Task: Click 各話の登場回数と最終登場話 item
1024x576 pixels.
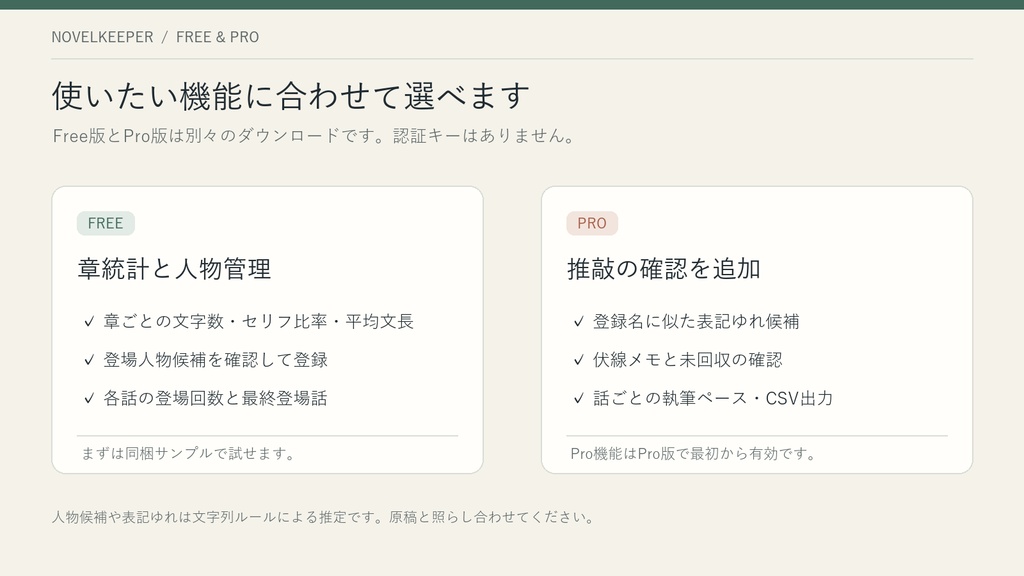Action: coord(216,398)
